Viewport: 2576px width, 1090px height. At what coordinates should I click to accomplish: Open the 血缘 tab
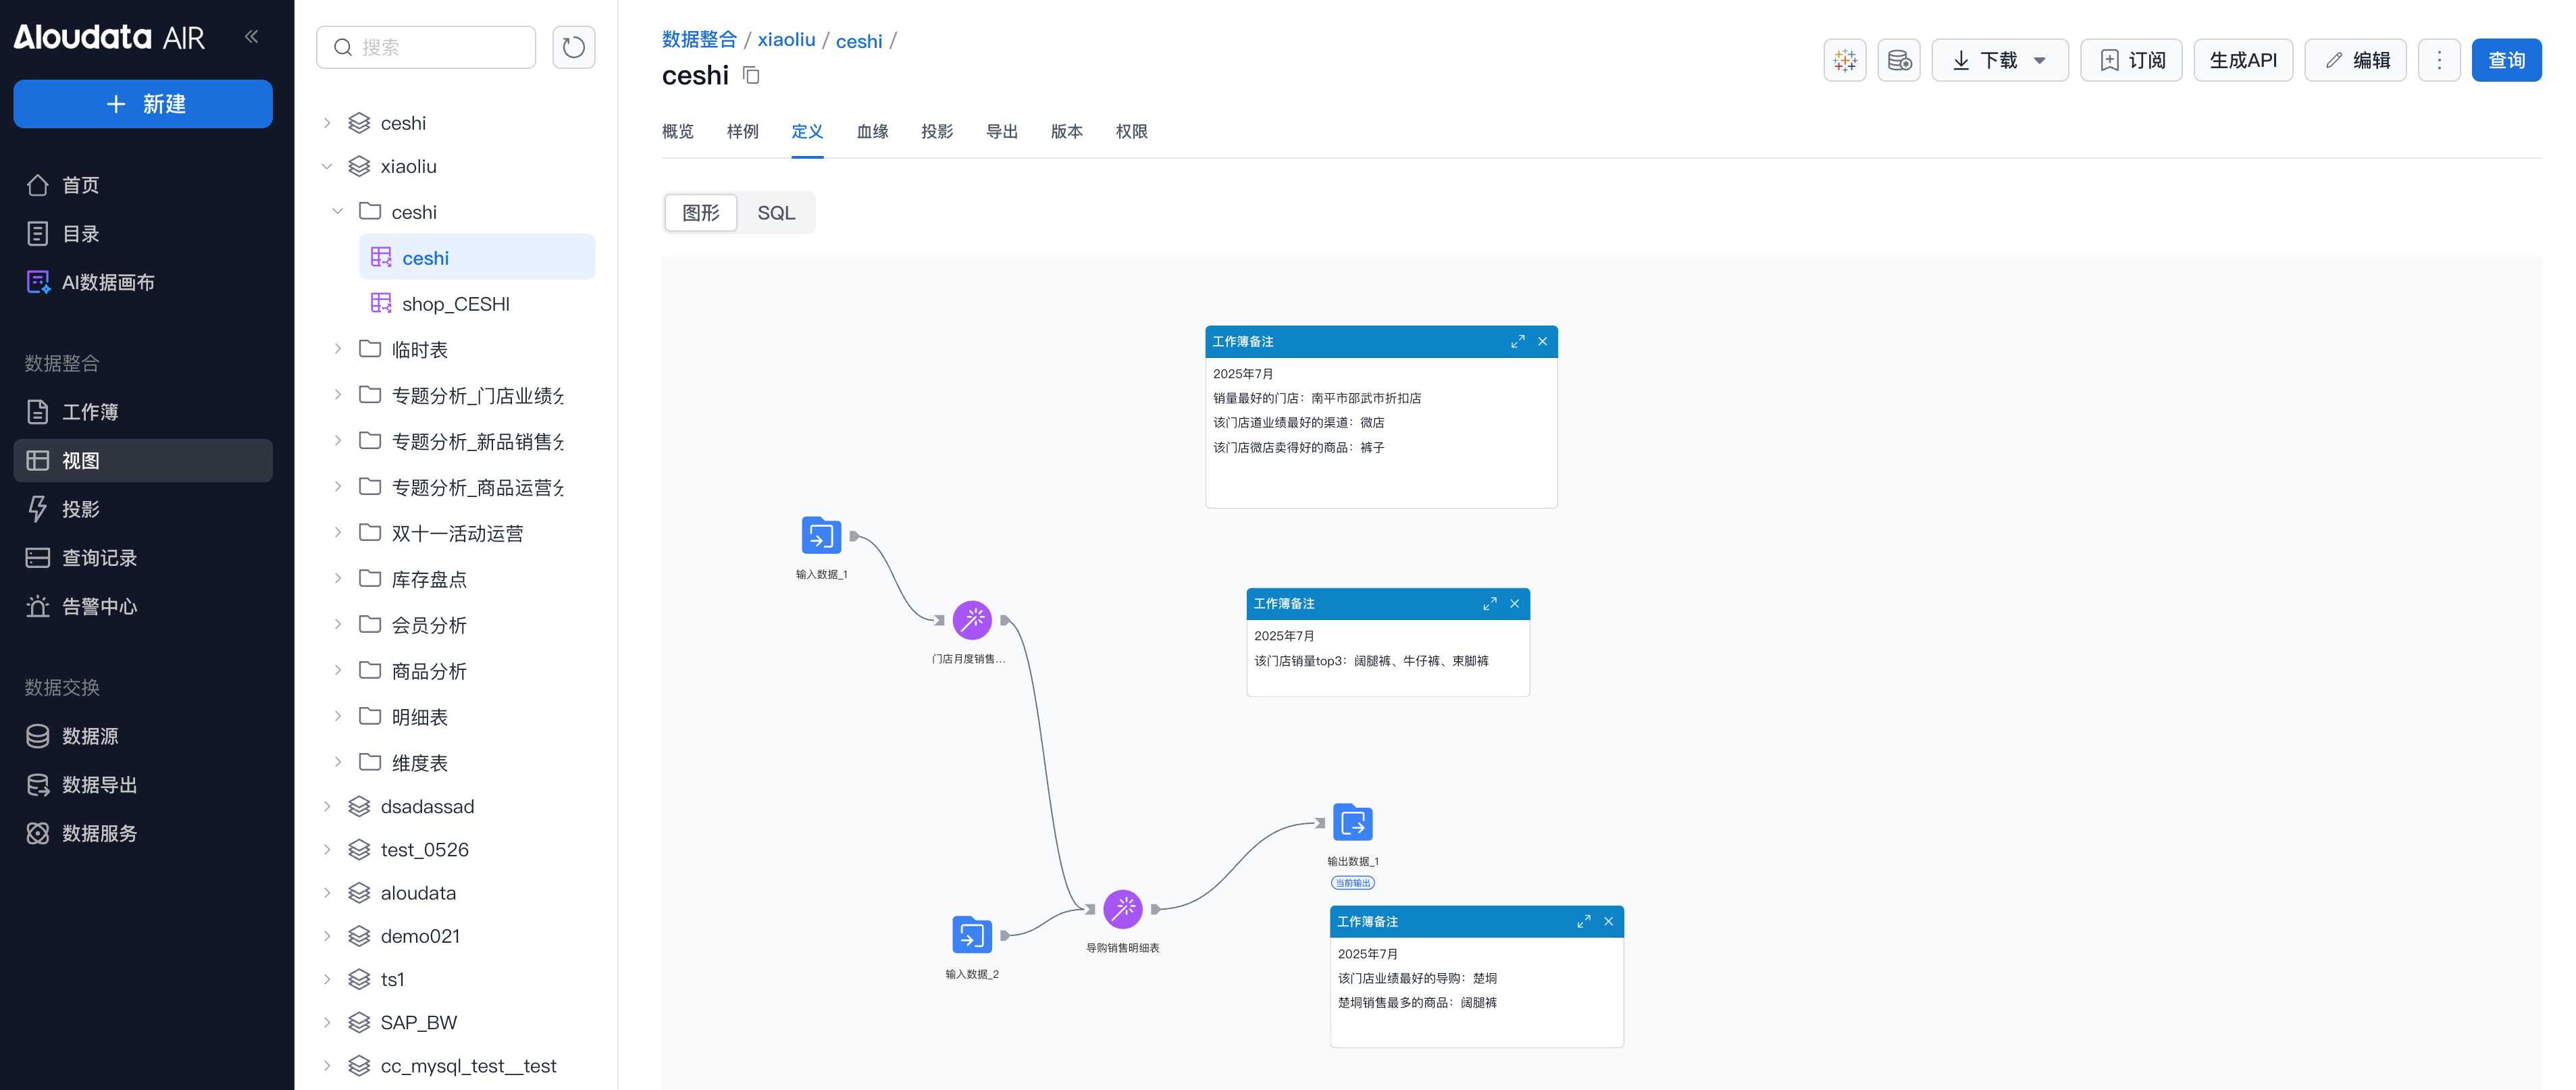point(872,132)
